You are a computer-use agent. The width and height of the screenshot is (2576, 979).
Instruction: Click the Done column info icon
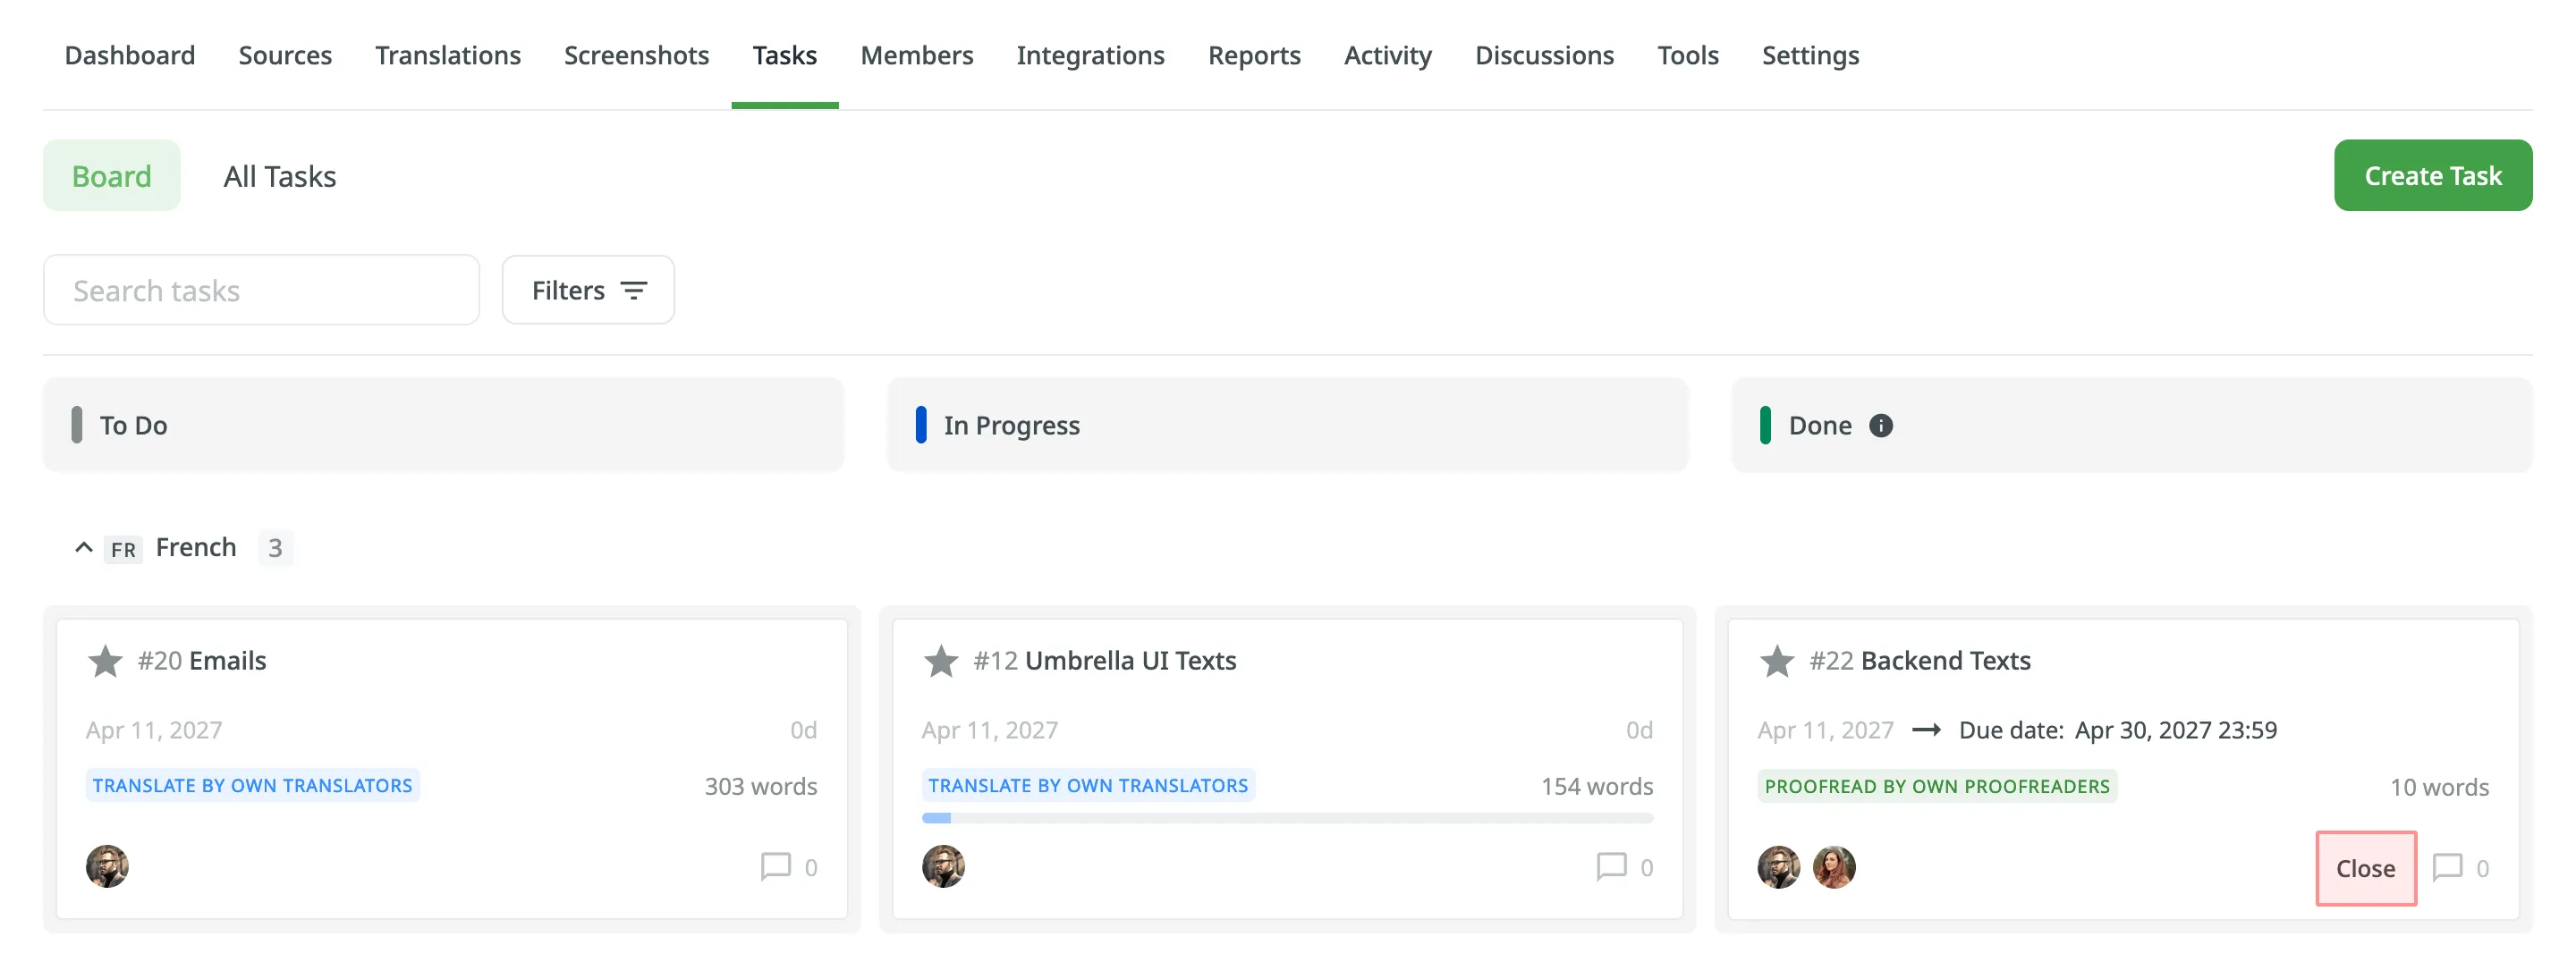[x=1881, y=426]
